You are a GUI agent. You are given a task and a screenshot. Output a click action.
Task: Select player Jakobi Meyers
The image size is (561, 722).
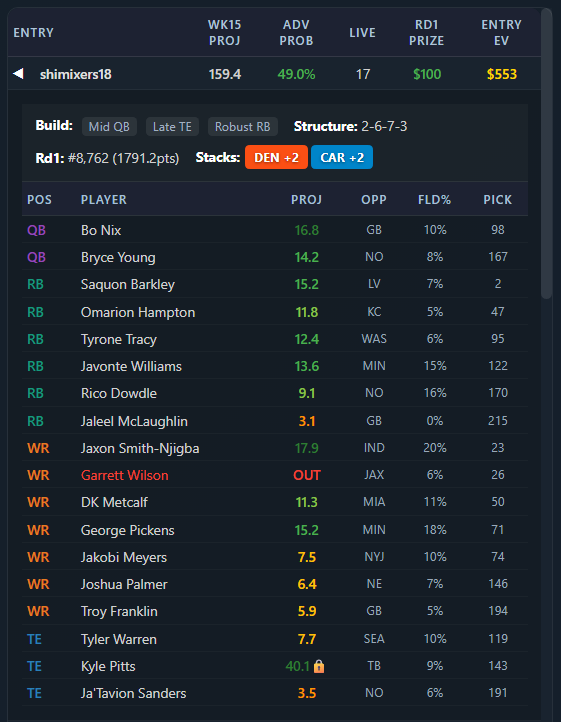(x=124, y=558)
